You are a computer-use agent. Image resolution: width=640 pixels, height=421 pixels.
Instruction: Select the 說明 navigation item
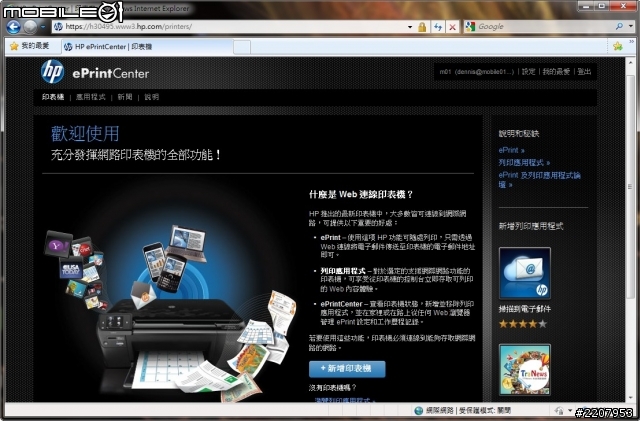[x=151, y=97]
